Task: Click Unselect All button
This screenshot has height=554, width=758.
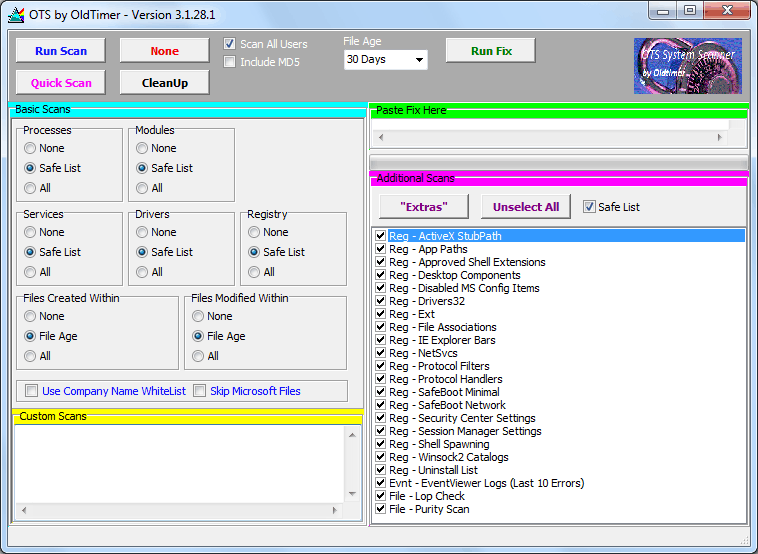Action: pyautogui.click(x=526, y=207)
